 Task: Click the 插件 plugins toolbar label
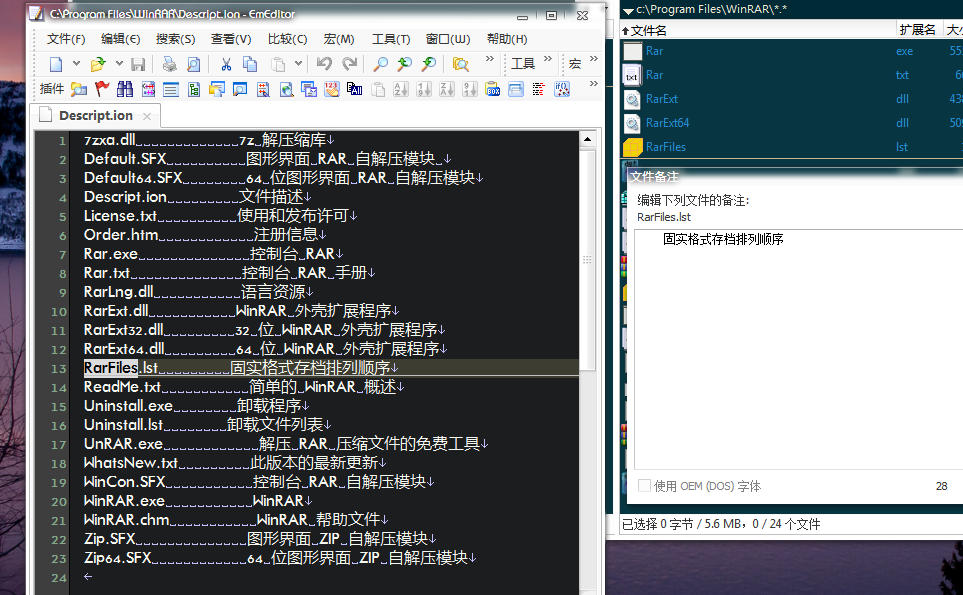pos(52,88)
